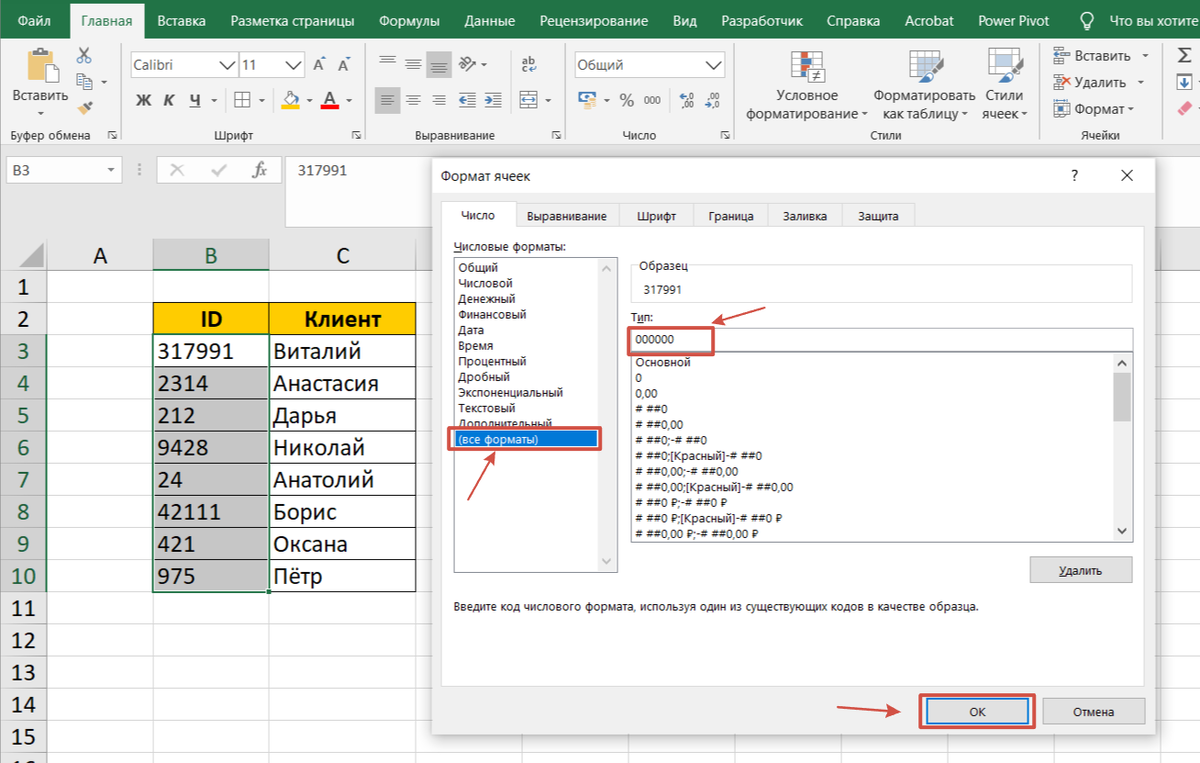Align text to top of cell

coord(387,64)
